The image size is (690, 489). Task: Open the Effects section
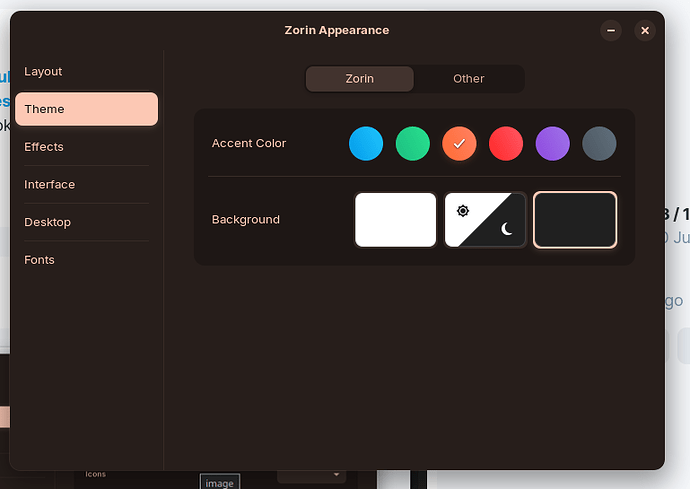pyautogui.click(x=86, y=147)
